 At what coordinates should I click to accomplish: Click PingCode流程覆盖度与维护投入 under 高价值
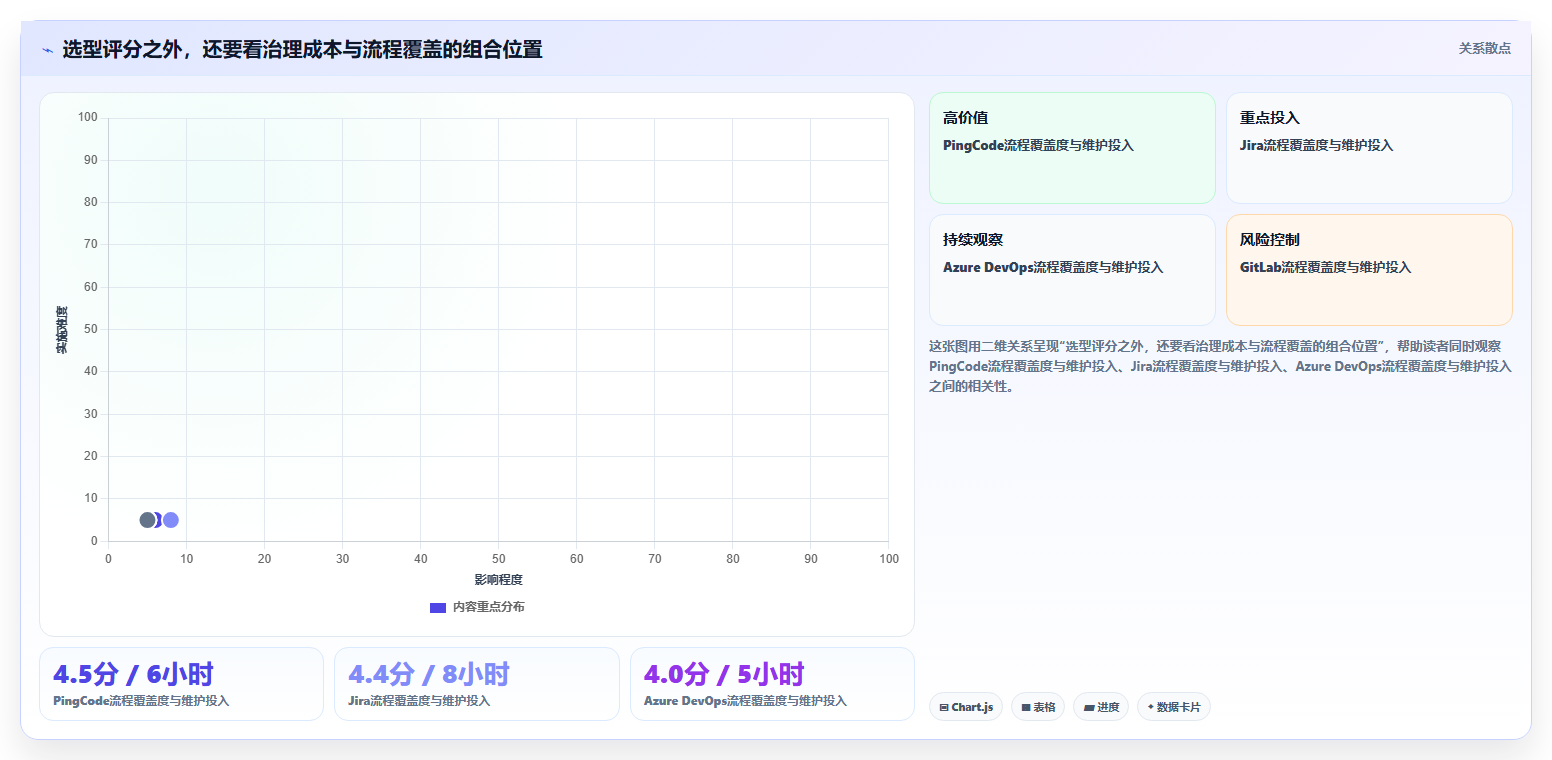click(1038, 145)
